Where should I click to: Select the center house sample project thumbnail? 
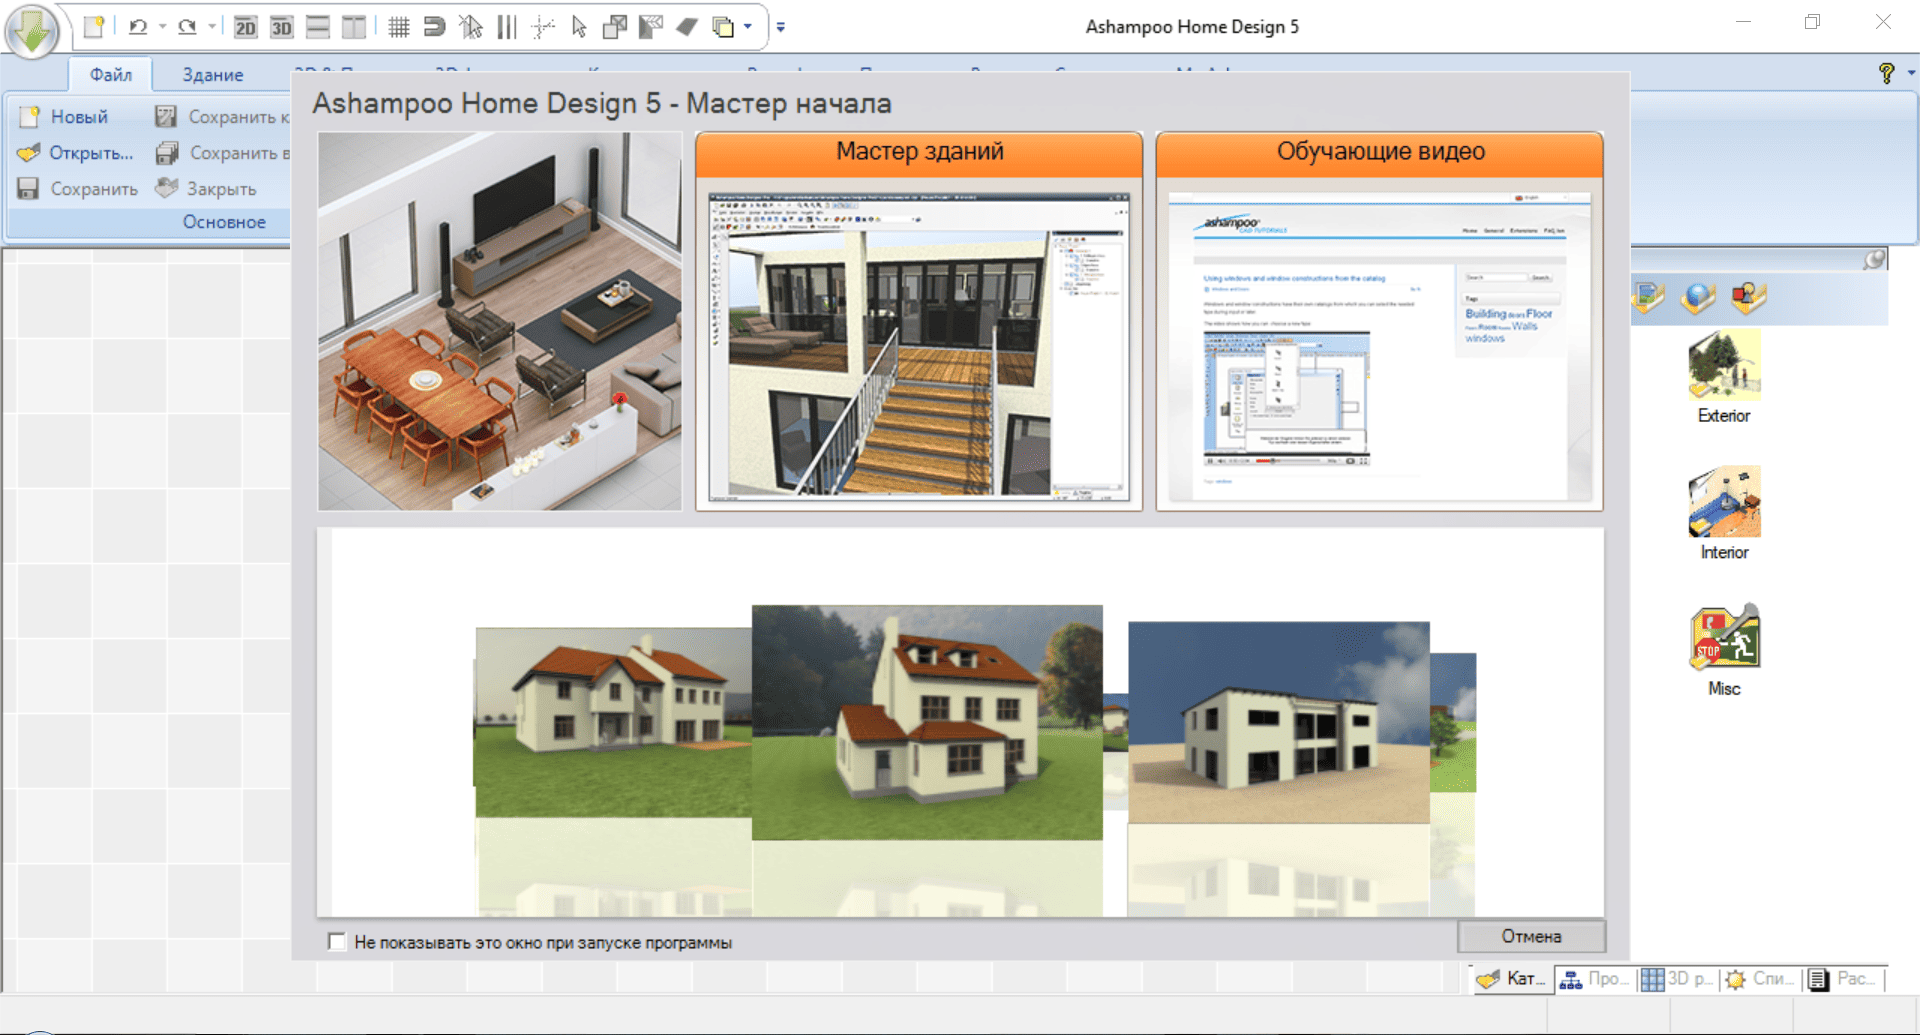point(927,722)
